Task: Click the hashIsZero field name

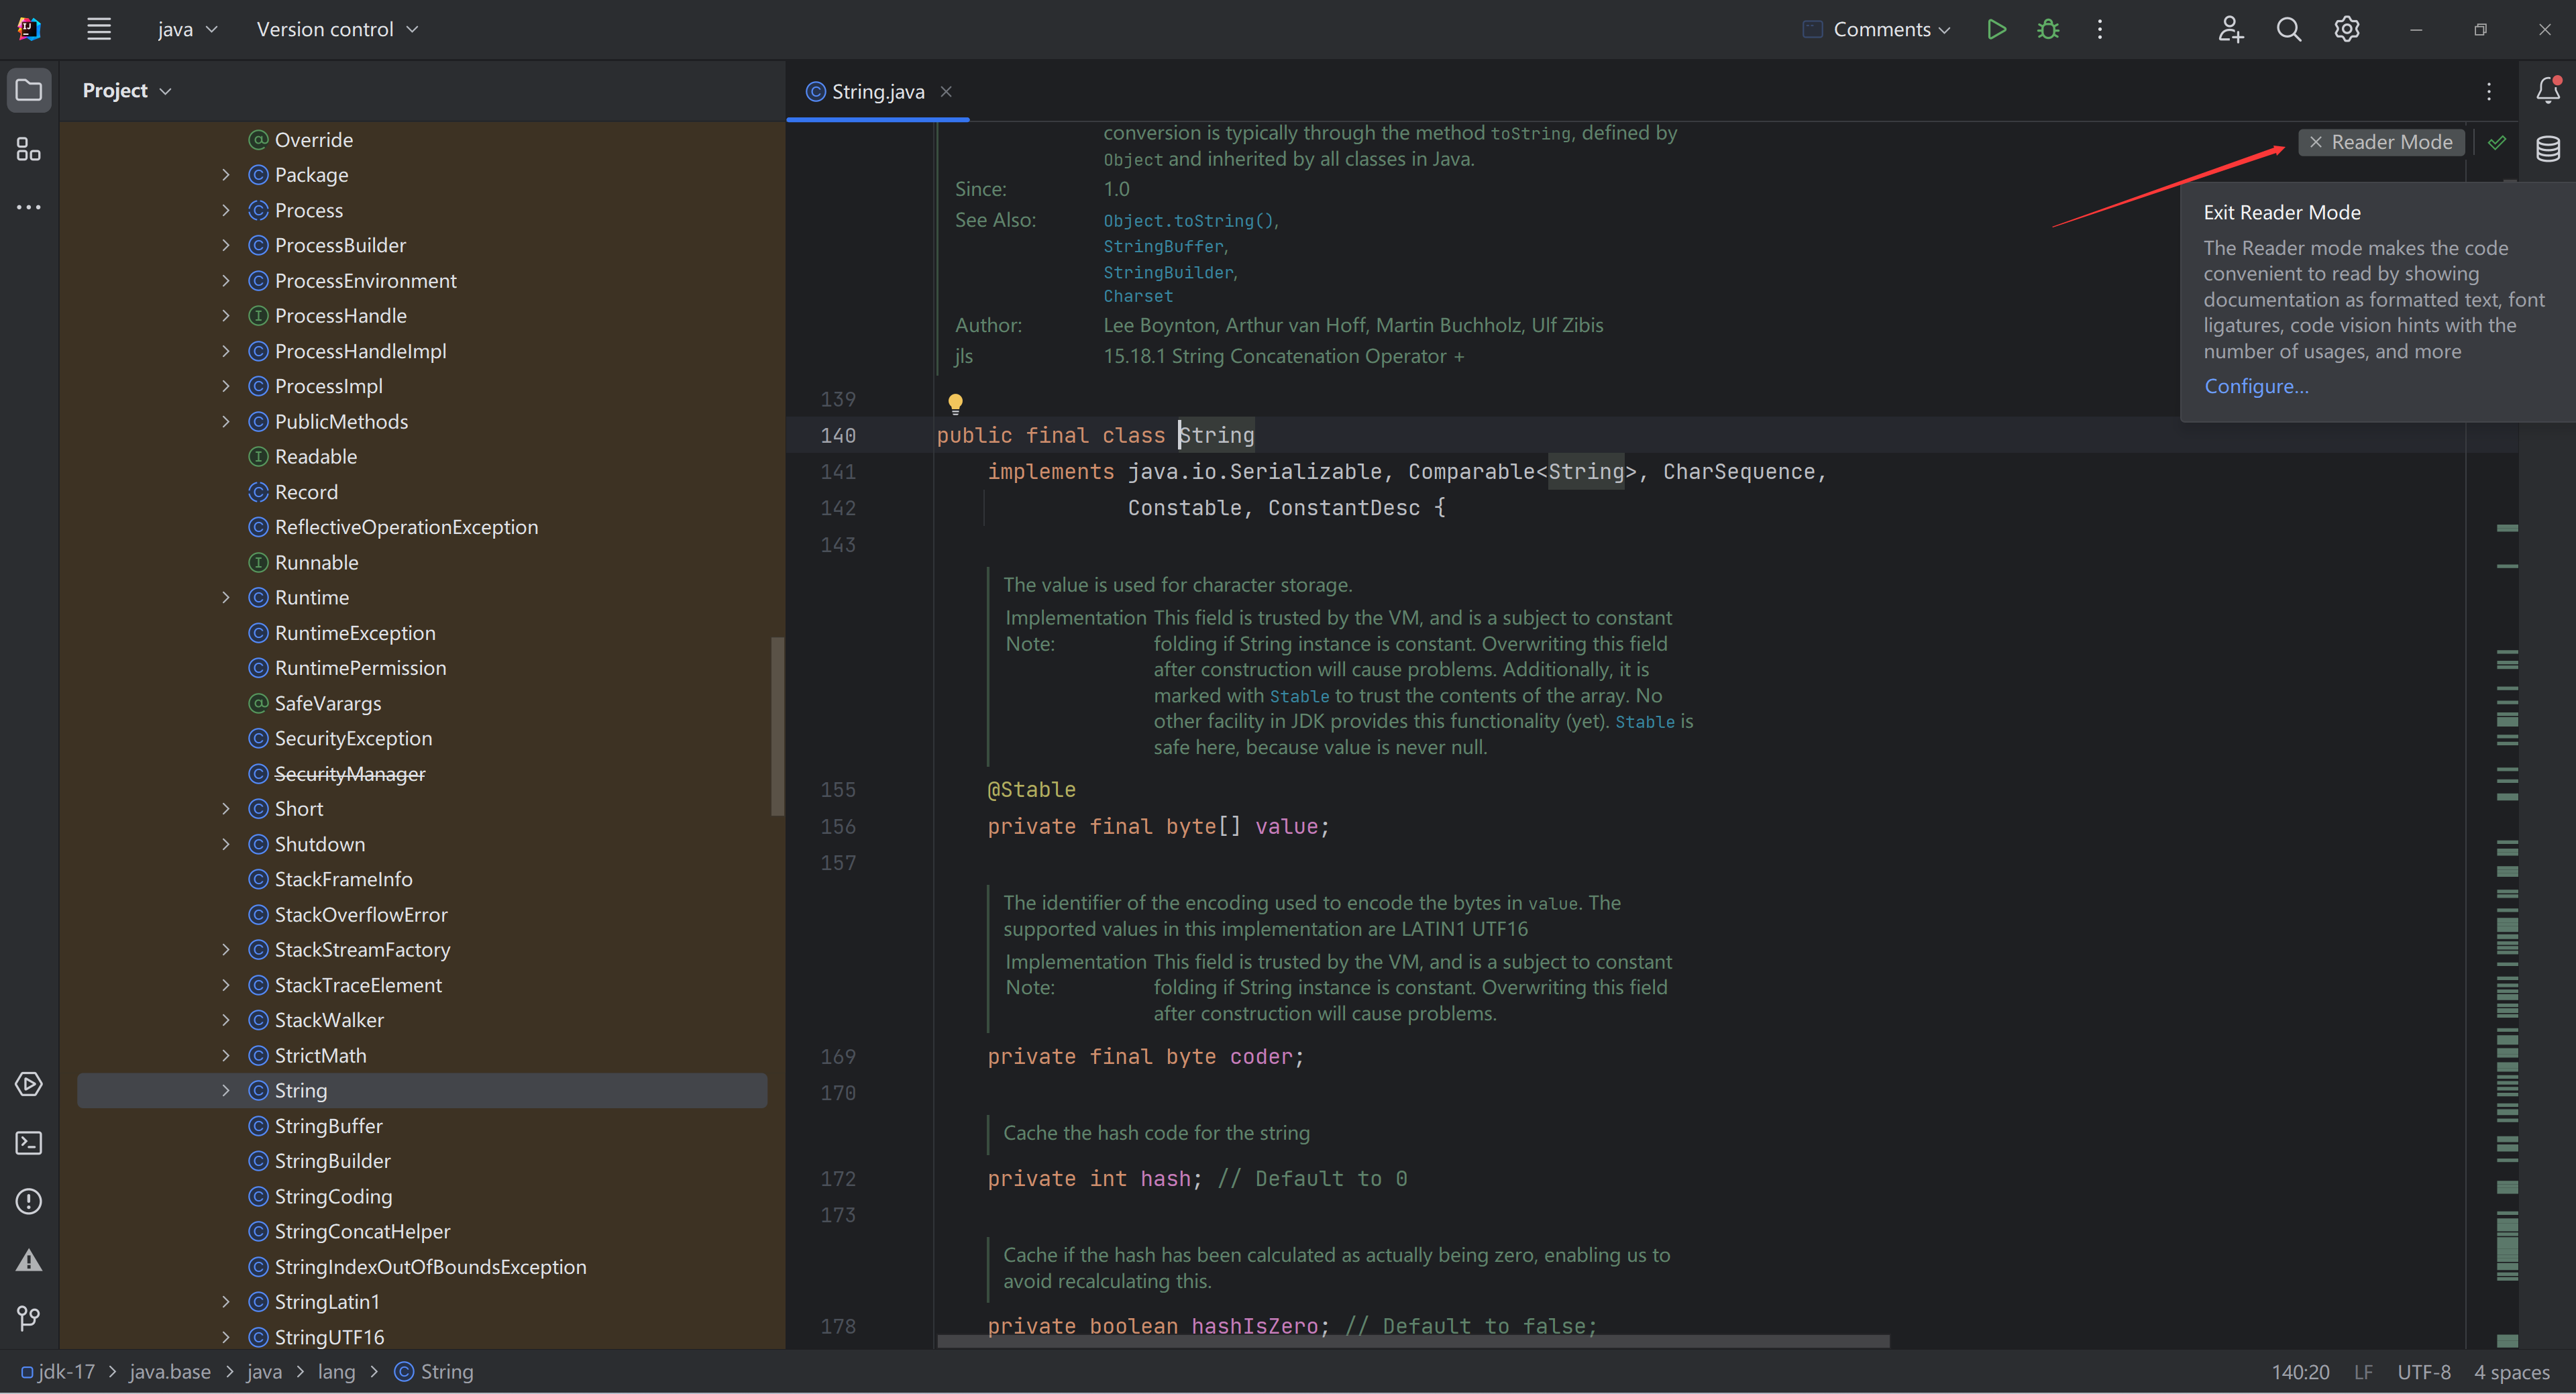Action: [1254, 1326]
